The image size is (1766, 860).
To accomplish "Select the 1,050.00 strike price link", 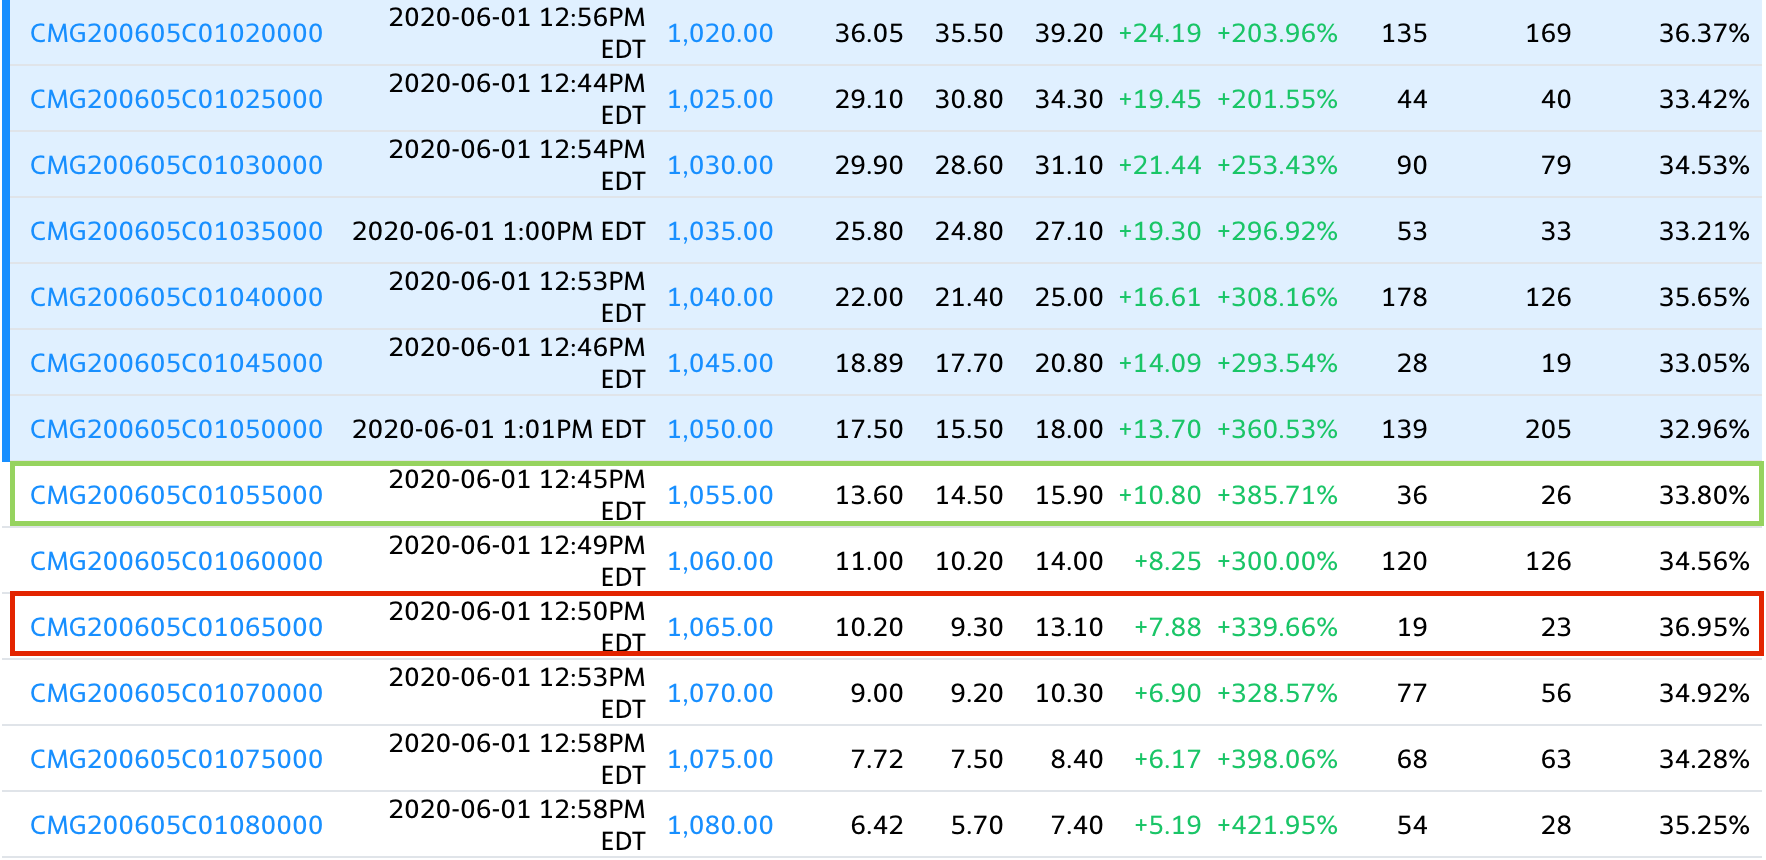I will (720, 429).
